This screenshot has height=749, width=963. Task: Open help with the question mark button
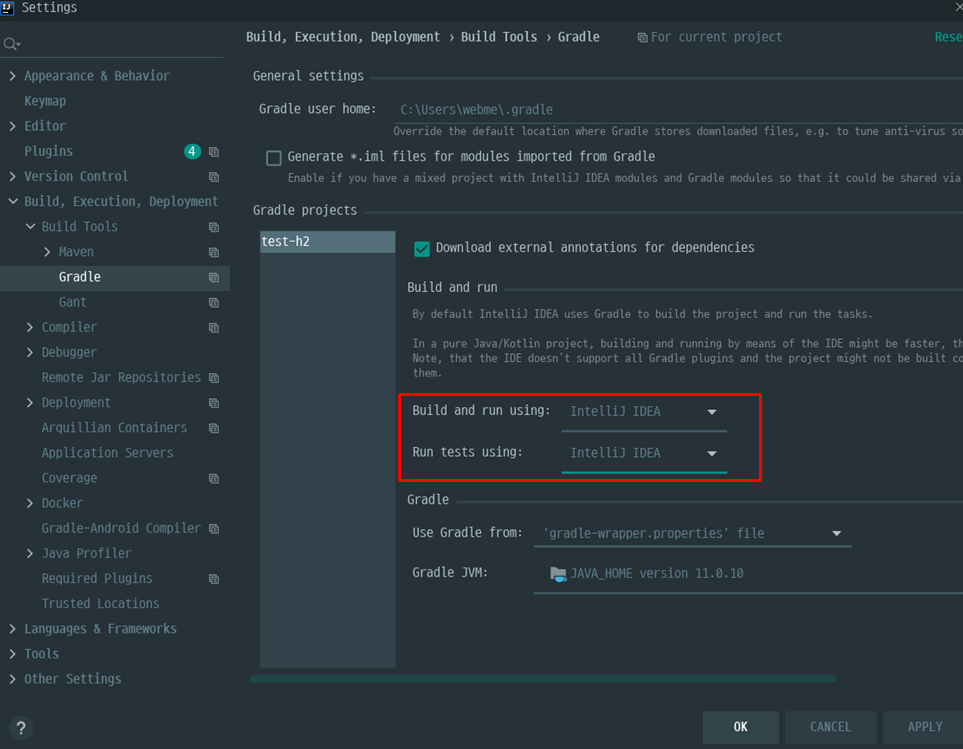(21, 728)
